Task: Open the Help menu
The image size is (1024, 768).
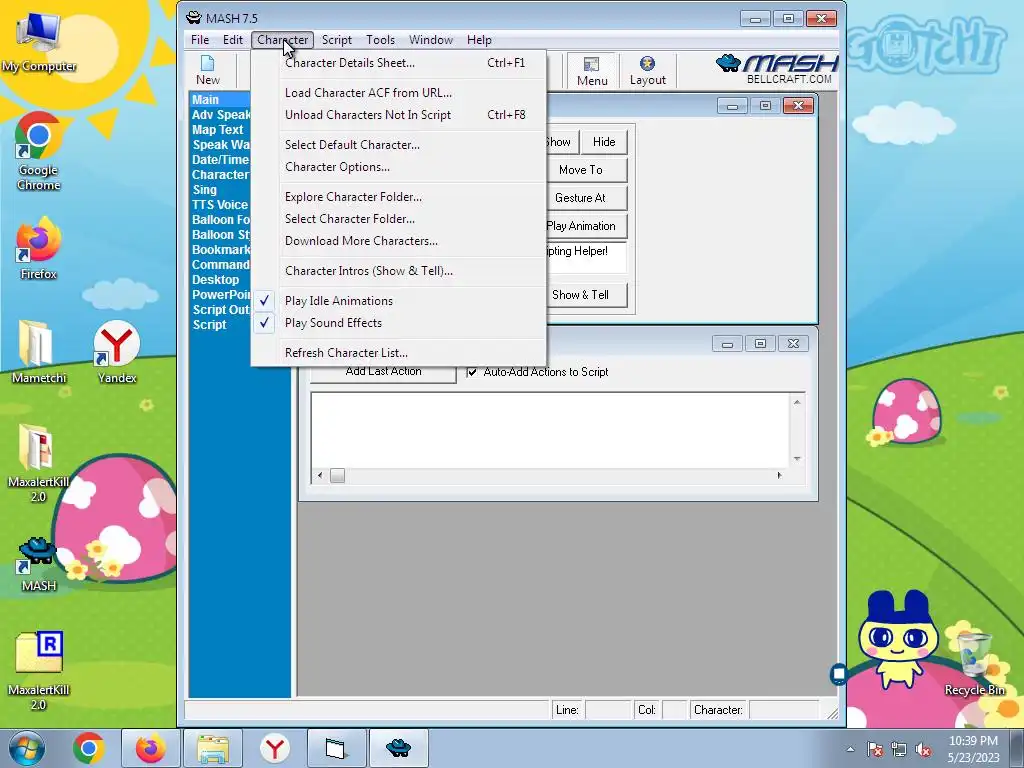Action: tap(479, 40)
